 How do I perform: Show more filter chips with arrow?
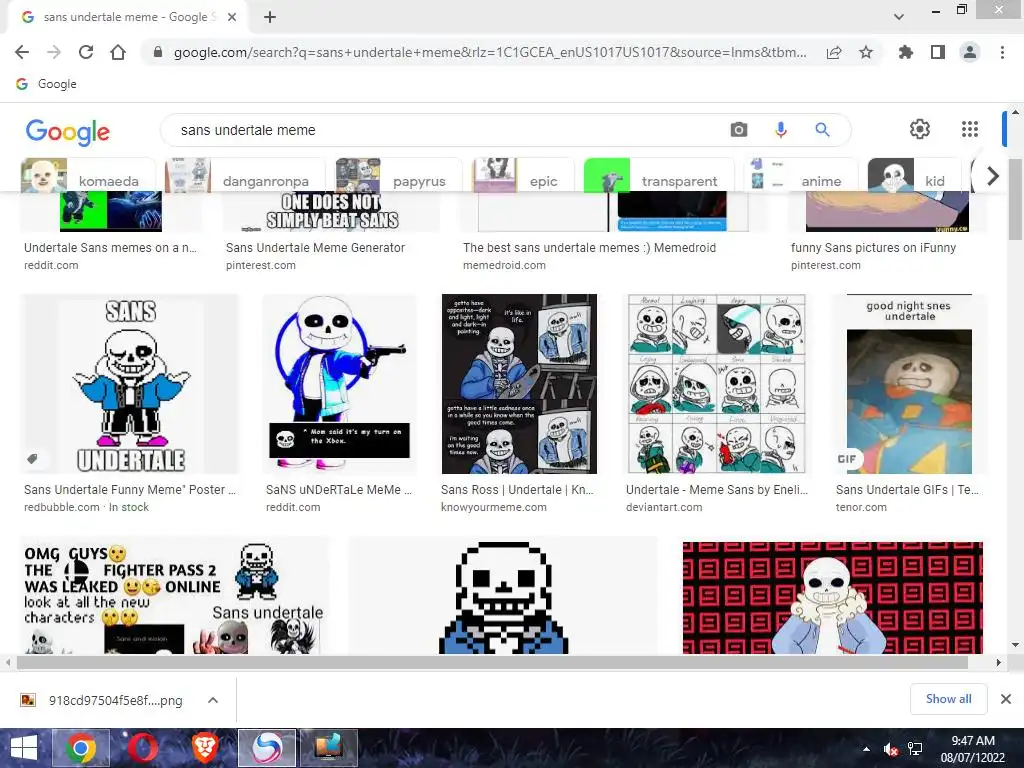(x=993, y=176)
